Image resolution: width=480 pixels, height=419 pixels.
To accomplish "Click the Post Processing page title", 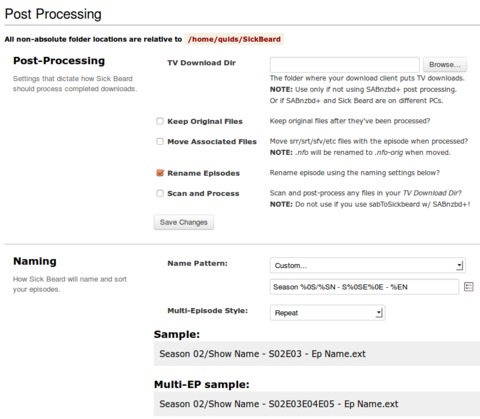I will coord(53,14).
